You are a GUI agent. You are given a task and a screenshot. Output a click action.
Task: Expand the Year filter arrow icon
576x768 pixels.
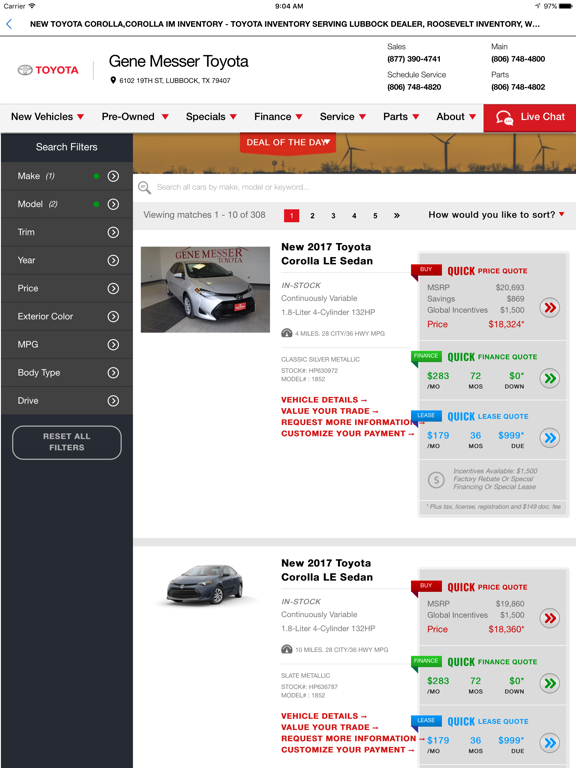click(113, 261)
